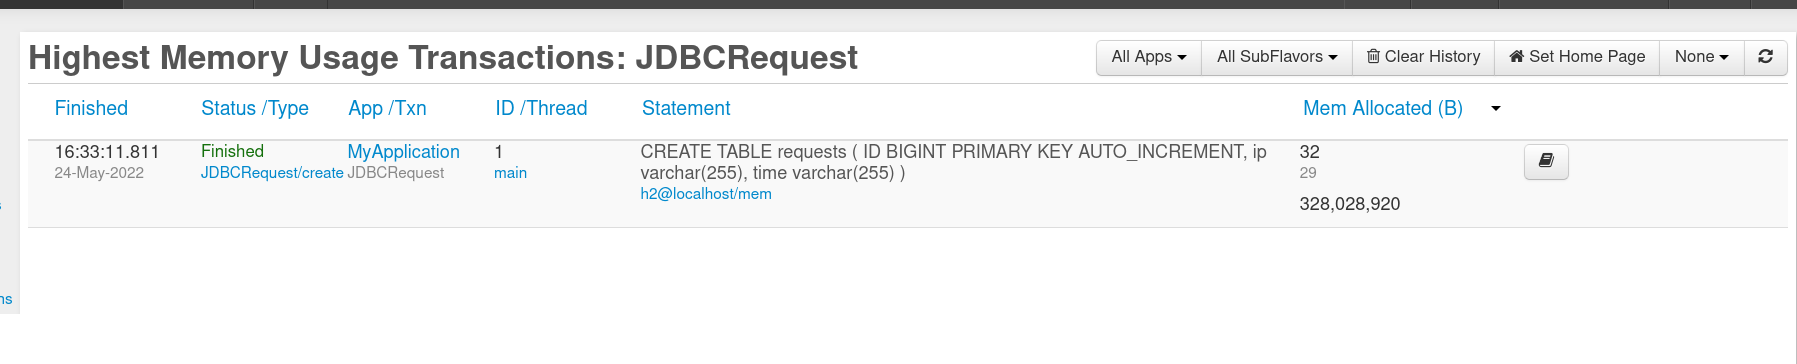
Task: Click the 328,028,920 memory value
Action: point(1349,204)
